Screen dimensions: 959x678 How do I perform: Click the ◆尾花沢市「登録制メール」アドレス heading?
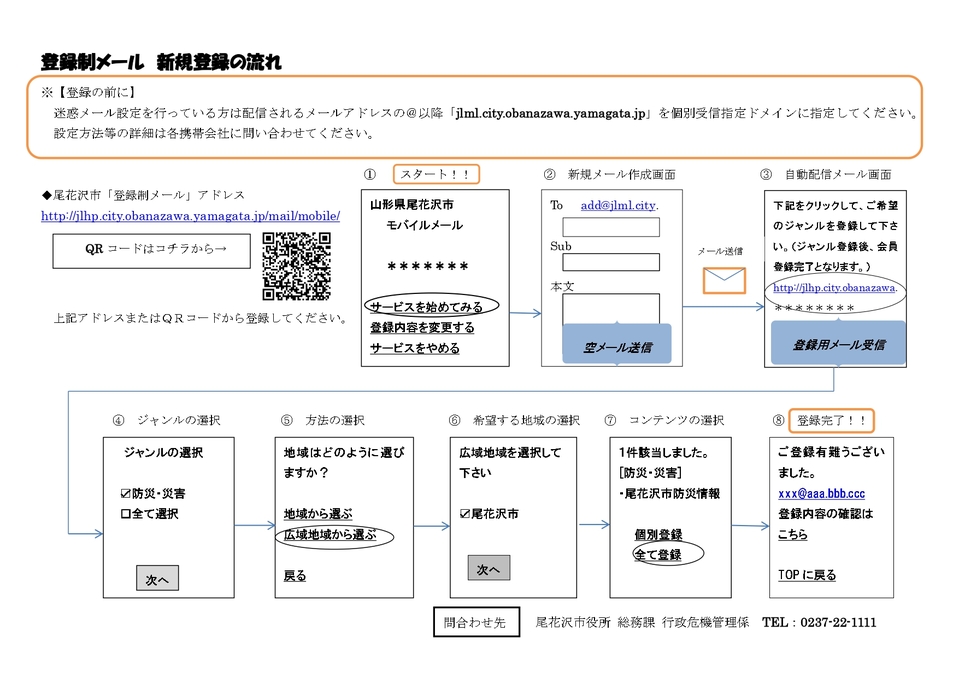pos(143,195)
